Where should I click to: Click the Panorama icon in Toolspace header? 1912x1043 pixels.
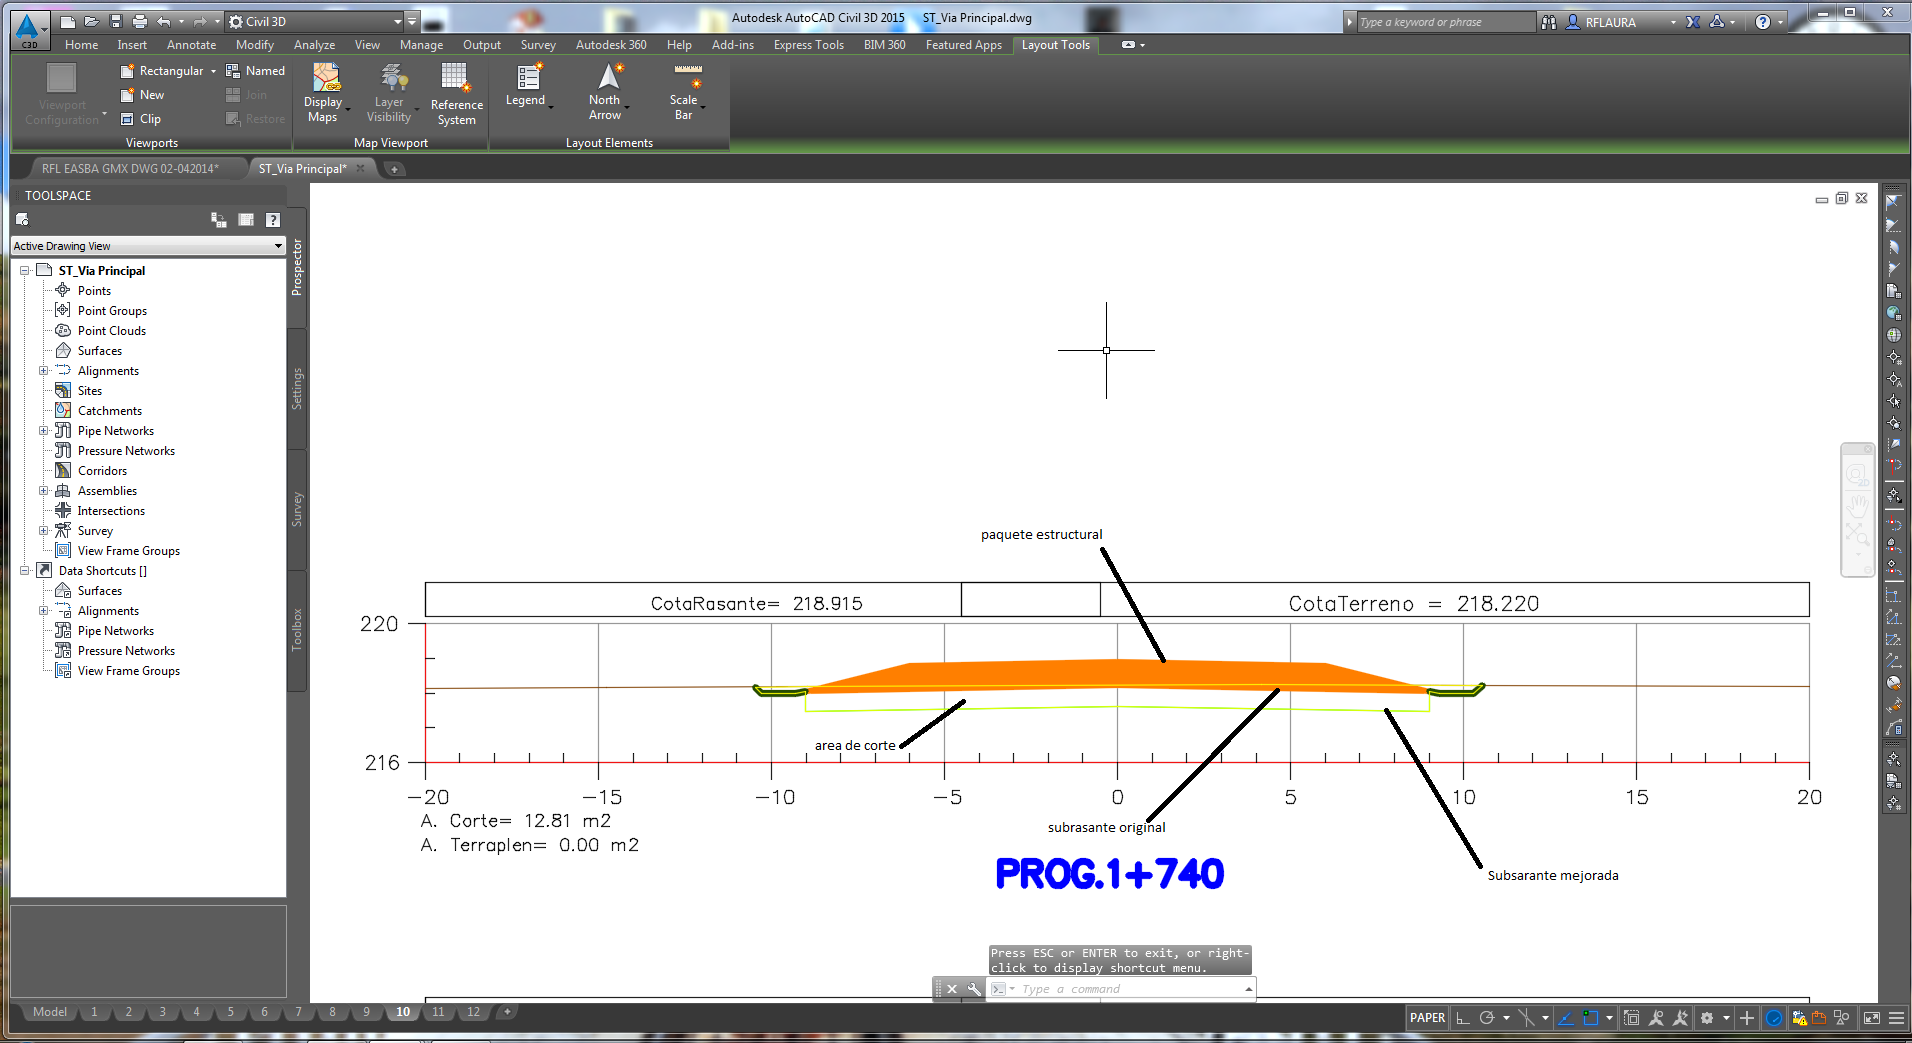coord(246,220)
